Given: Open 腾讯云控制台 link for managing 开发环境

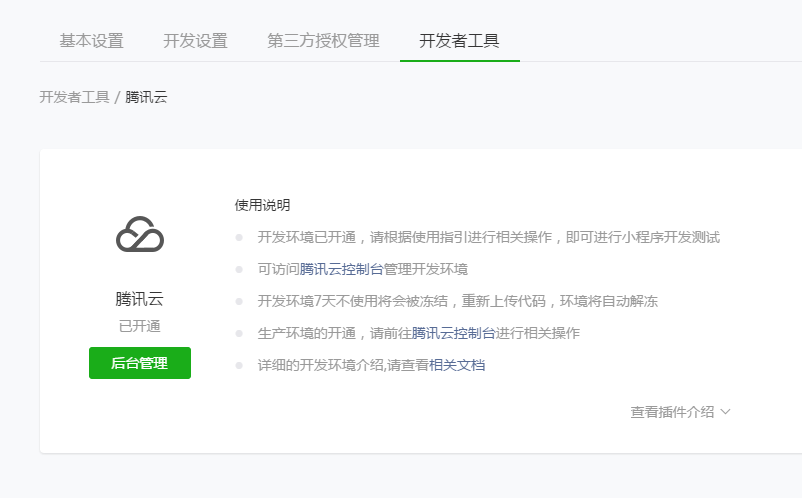Looking at the screenshot, I should coord(341,269).
